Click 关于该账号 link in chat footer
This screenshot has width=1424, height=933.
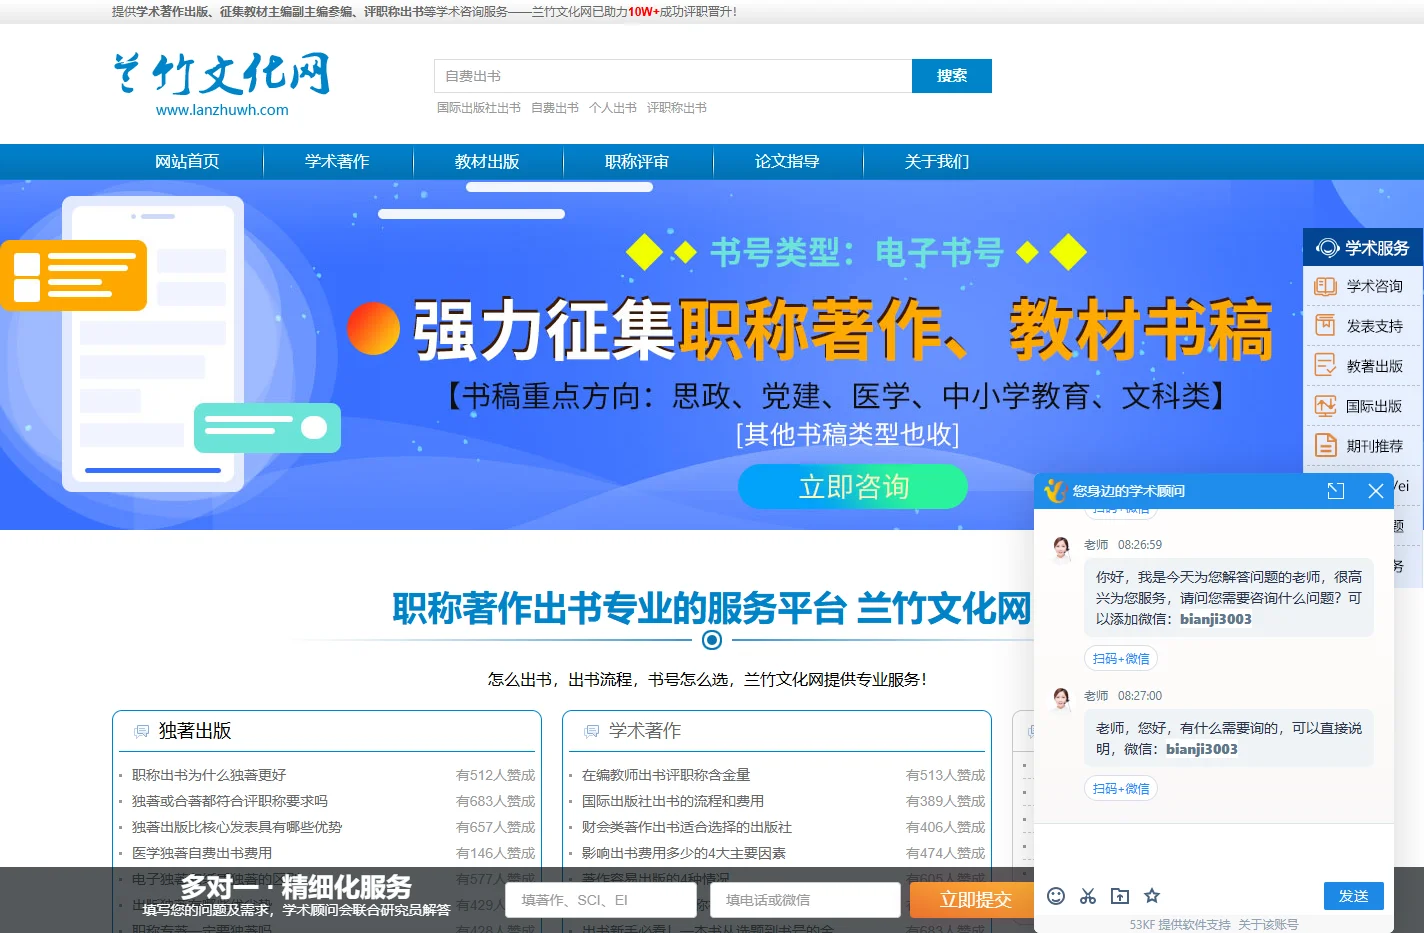[1268, 925]
